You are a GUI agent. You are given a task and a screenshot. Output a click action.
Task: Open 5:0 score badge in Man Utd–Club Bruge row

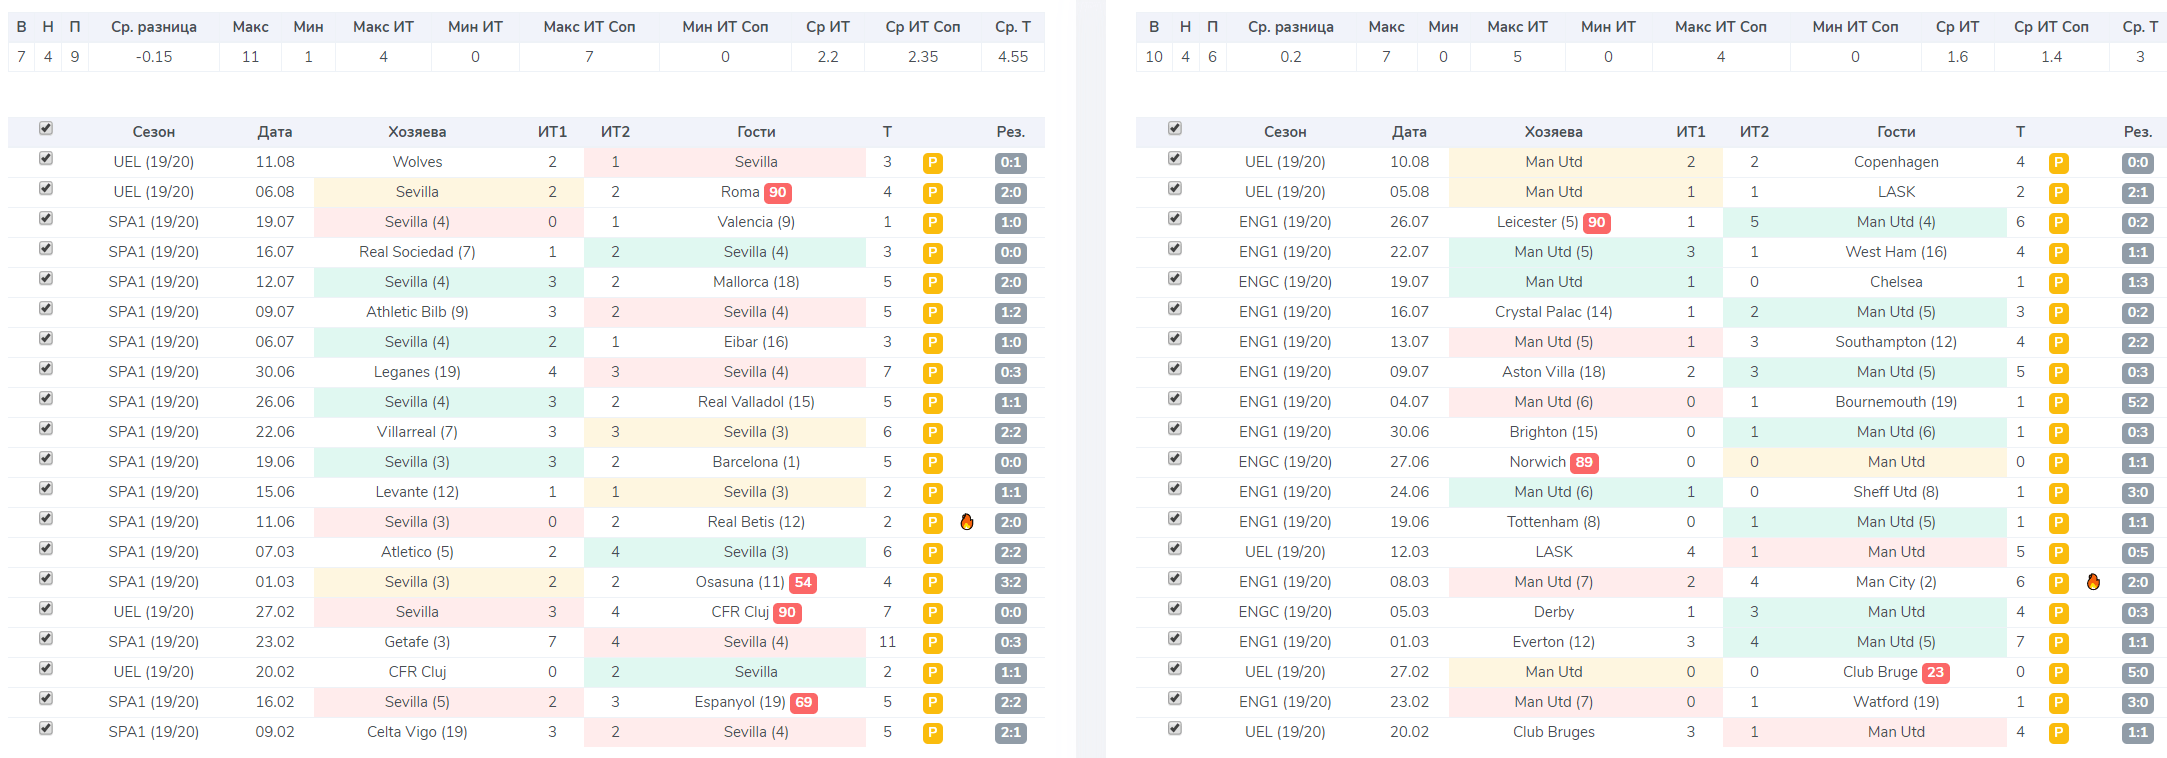tap(2137, 673)
